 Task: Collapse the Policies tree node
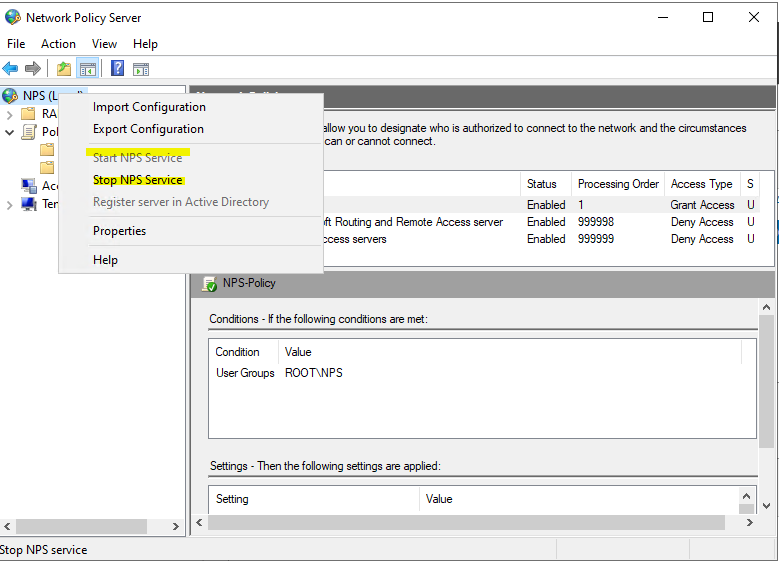point(10,132)
